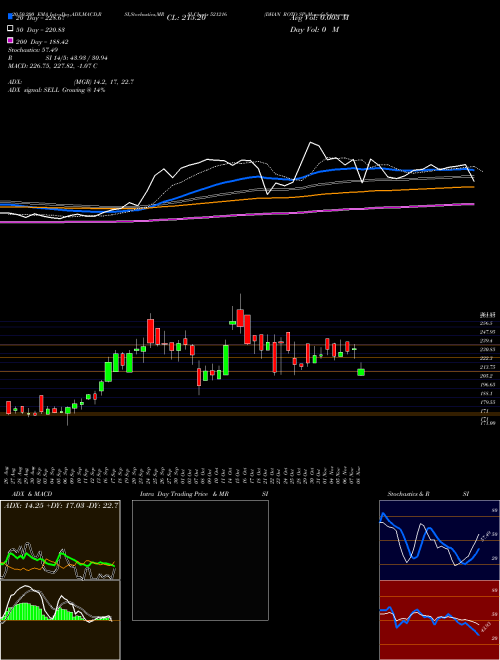Screen dimensions: 500x660
Task: Click the 'Day Vol: 0 M' value
Action: pyautogui.click(x=314, y=29)
